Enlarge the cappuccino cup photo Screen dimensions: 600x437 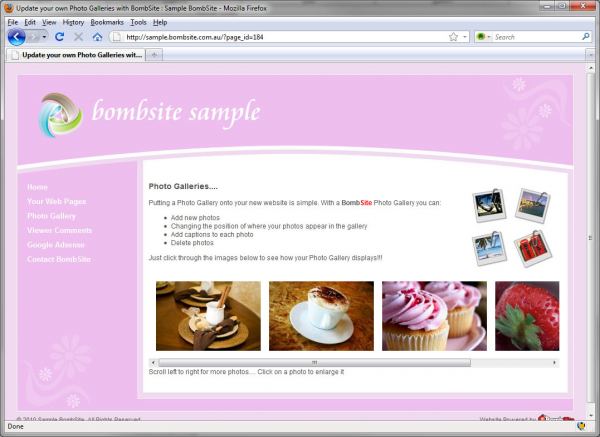click(x=321, y=316)
